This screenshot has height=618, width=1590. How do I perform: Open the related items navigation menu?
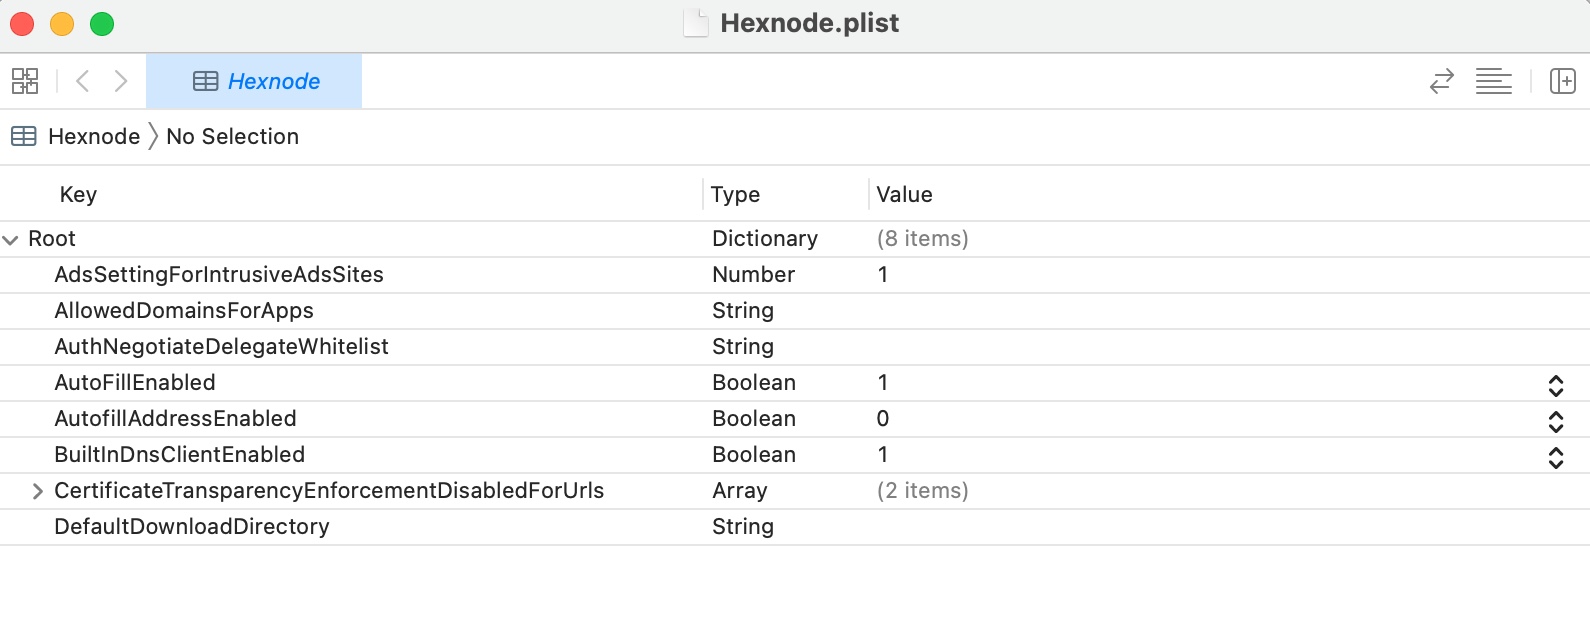tap(25, 81)
